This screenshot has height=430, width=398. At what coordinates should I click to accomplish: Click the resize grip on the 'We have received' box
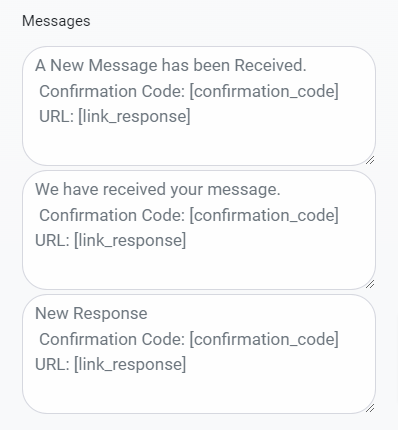coord(370,284)
